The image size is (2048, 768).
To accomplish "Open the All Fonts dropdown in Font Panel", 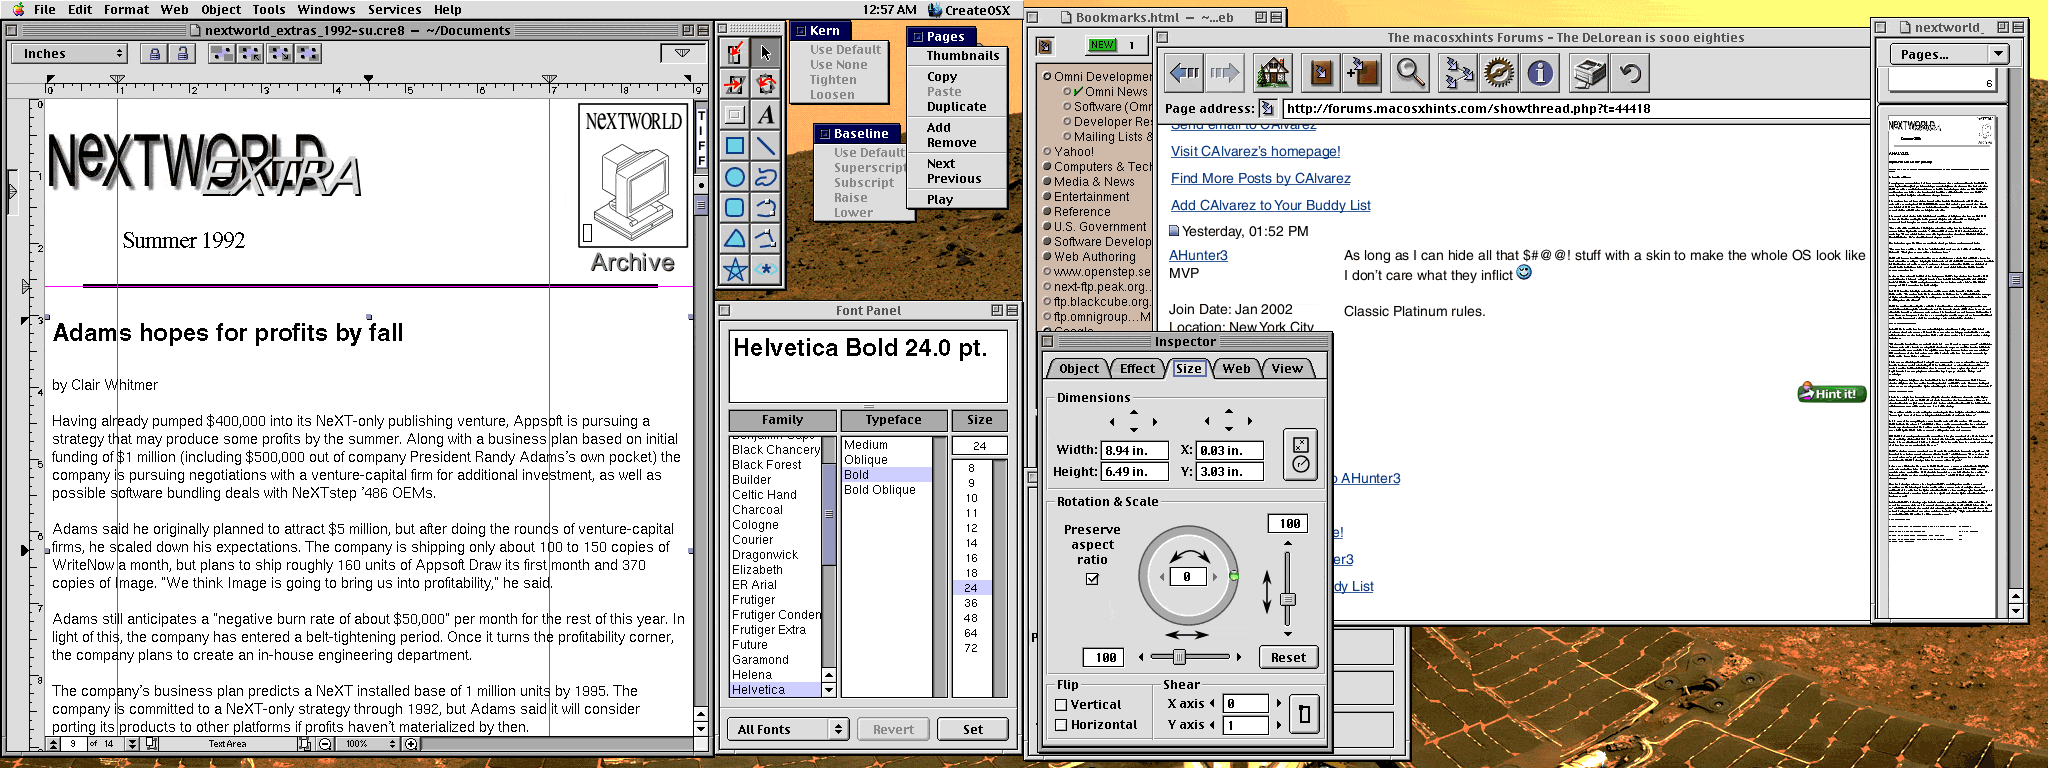I will coord(788,730).
